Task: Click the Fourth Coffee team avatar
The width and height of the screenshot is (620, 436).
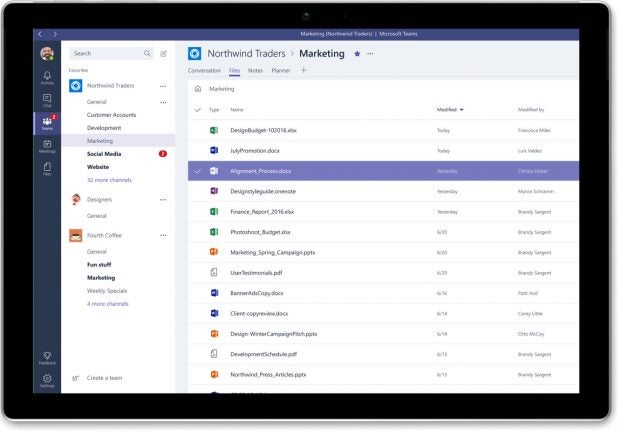Action: click(76, 235)
